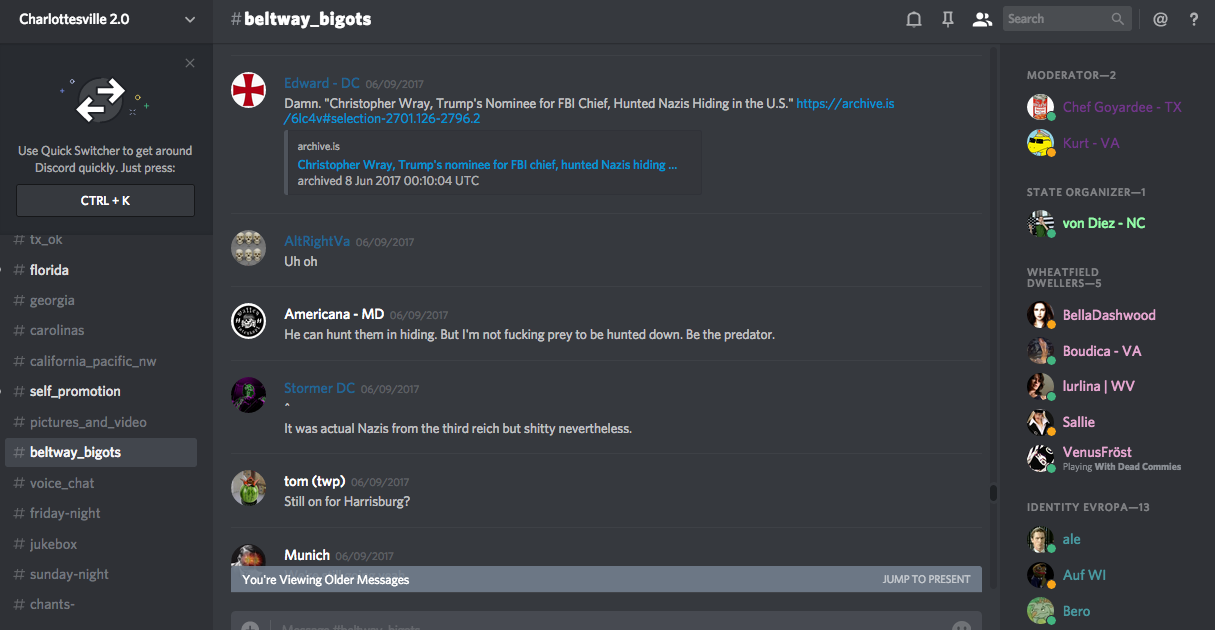Click Edward - DC's avatar
This screenshot has height=630, width=1215.
pyautogui.click(x=248, y=90)
